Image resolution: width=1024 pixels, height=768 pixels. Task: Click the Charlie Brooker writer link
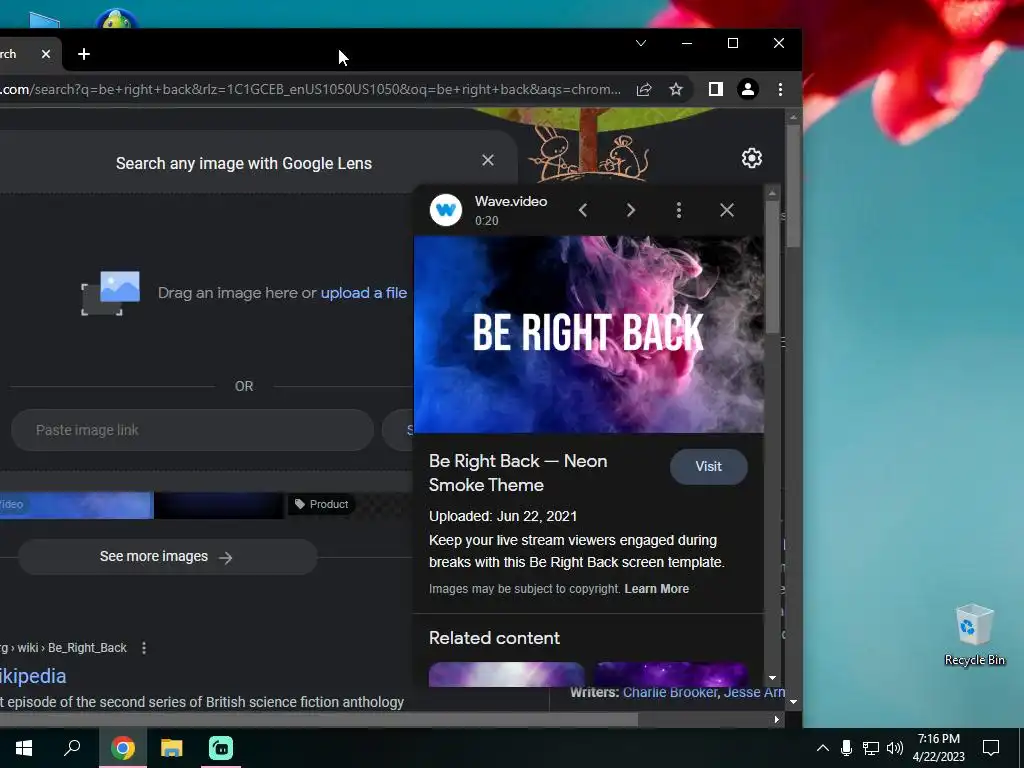(669, 692)
